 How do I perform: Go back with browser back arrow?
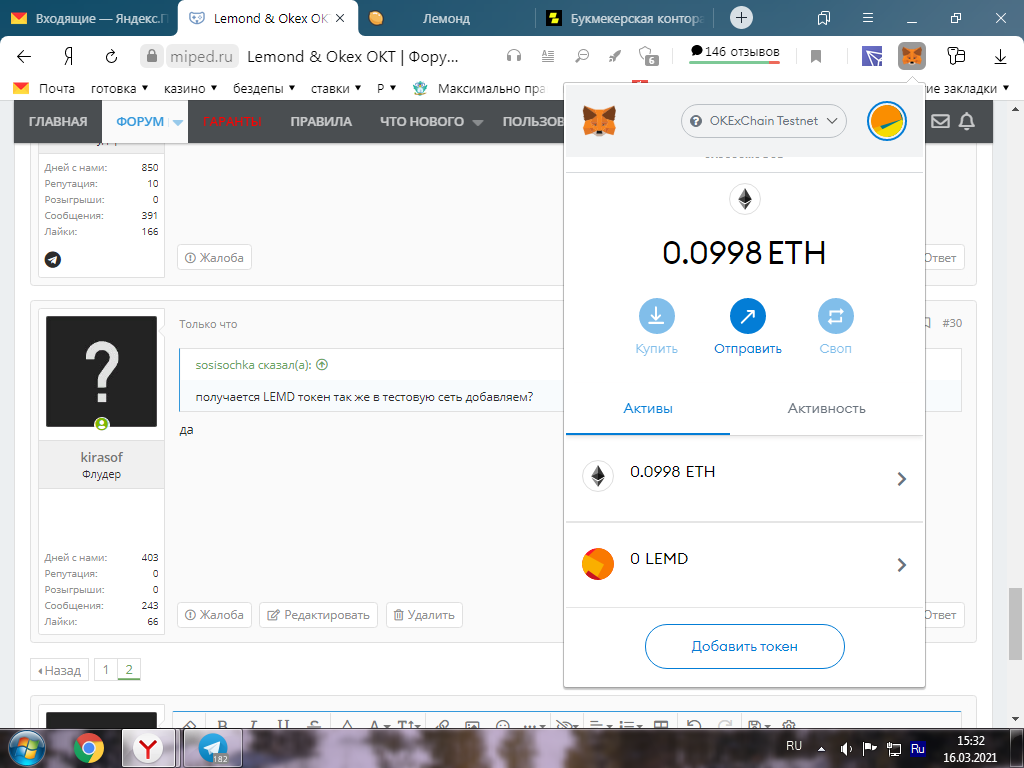coord(24,57)
